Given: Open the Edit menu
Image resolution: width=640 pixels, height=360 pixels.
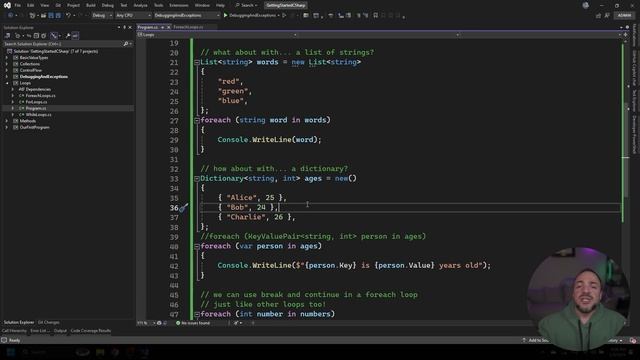Looking at the screenshot, I should (x=31, y=5).
